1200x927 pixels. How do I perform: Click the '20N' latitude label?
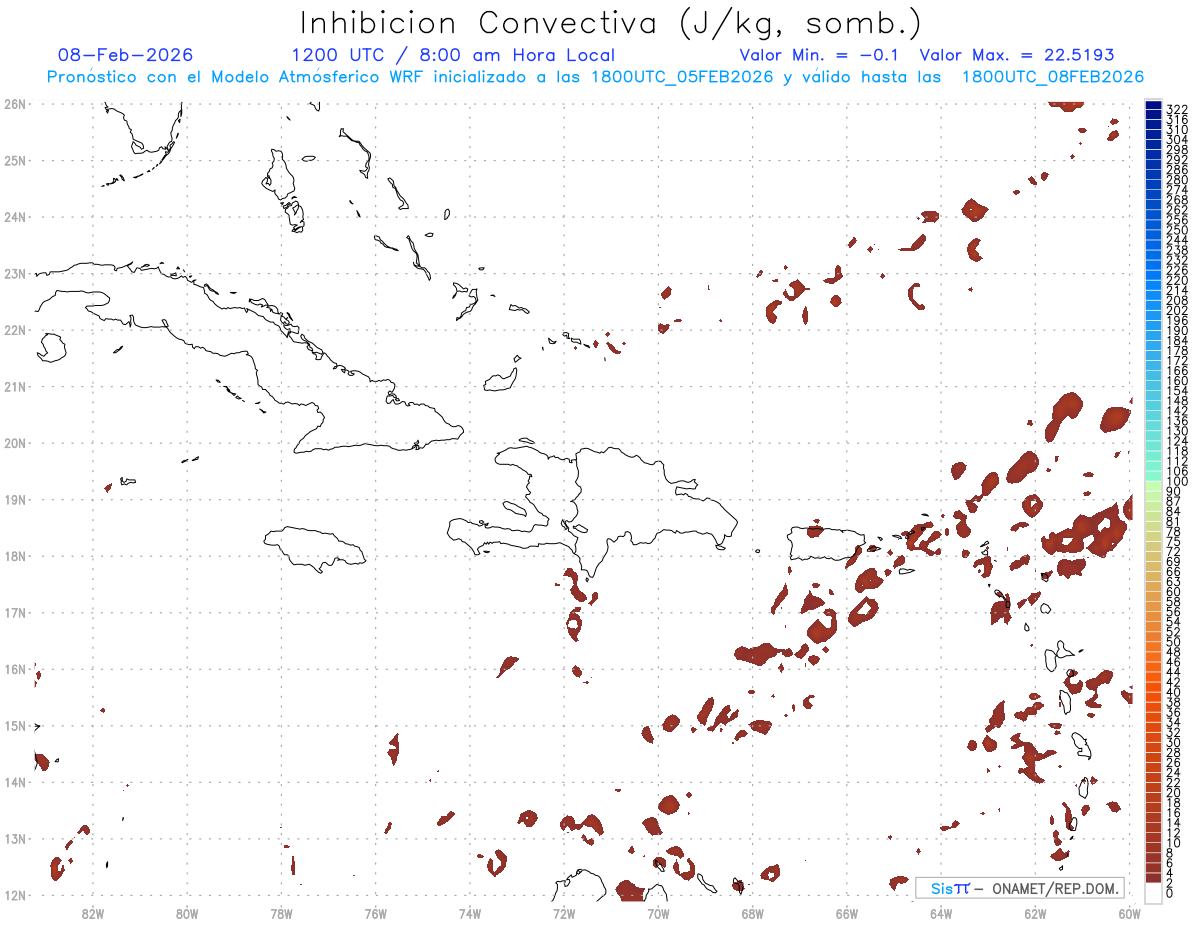pyautogui.click(x=15, y=442)
